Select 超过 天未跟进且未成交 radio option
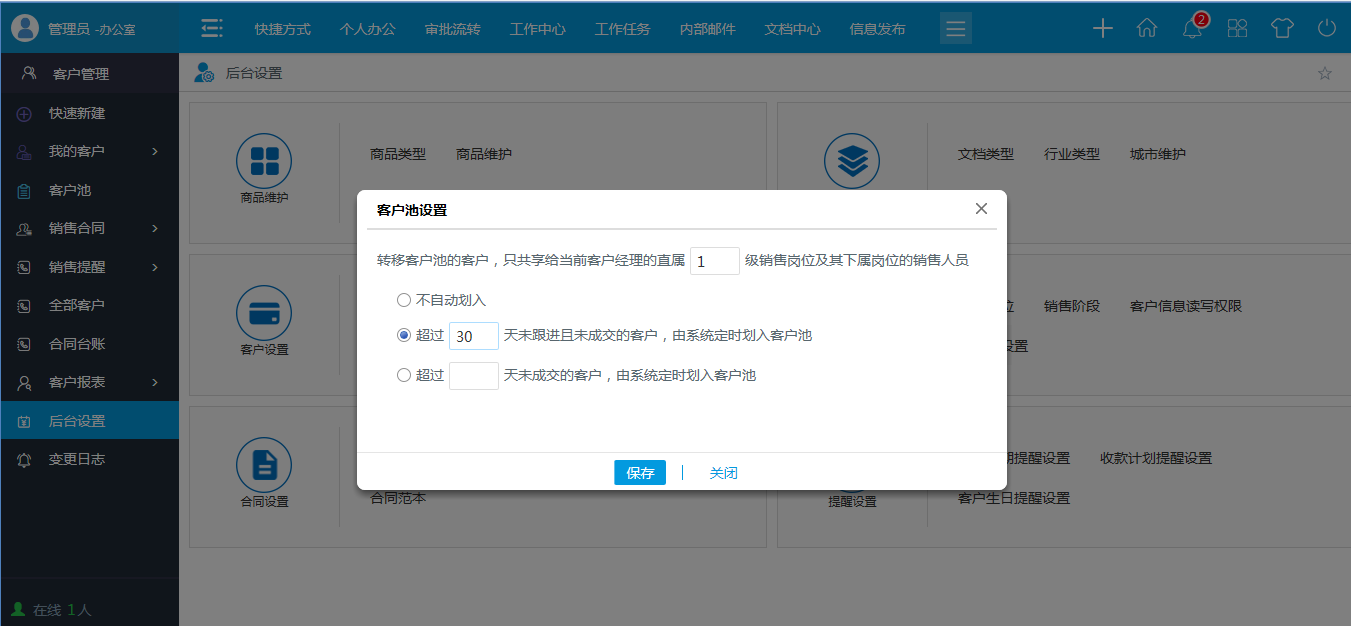The image size is (1351, 626). tap(404, 336)
